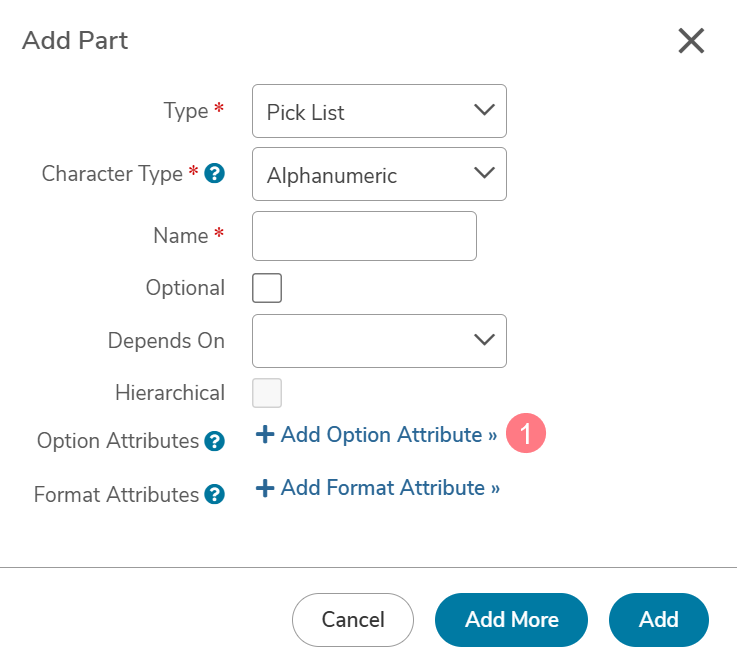Click the plus icon beside Add Option Attribute
This screenshot has height=662, width=737.
(x=265, y=434)
